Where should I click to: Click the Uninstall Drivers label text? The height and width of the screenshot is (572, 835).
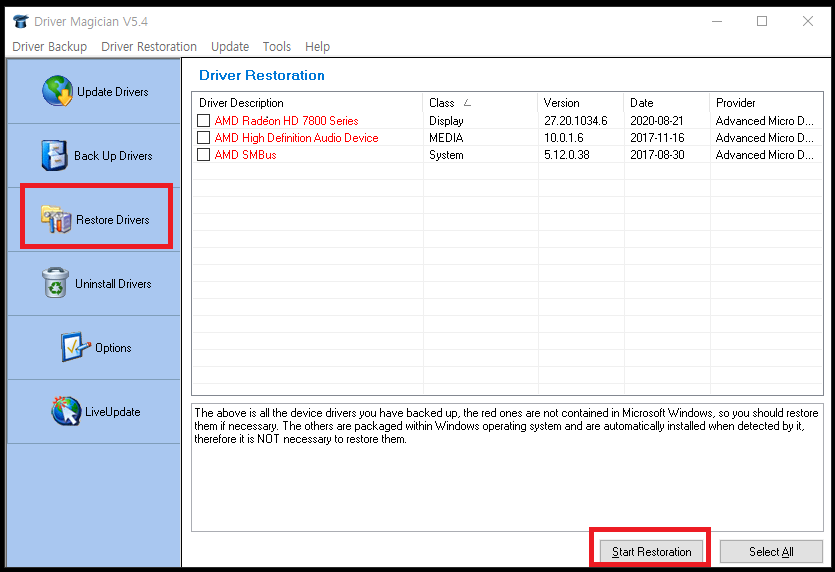point(113,283)
